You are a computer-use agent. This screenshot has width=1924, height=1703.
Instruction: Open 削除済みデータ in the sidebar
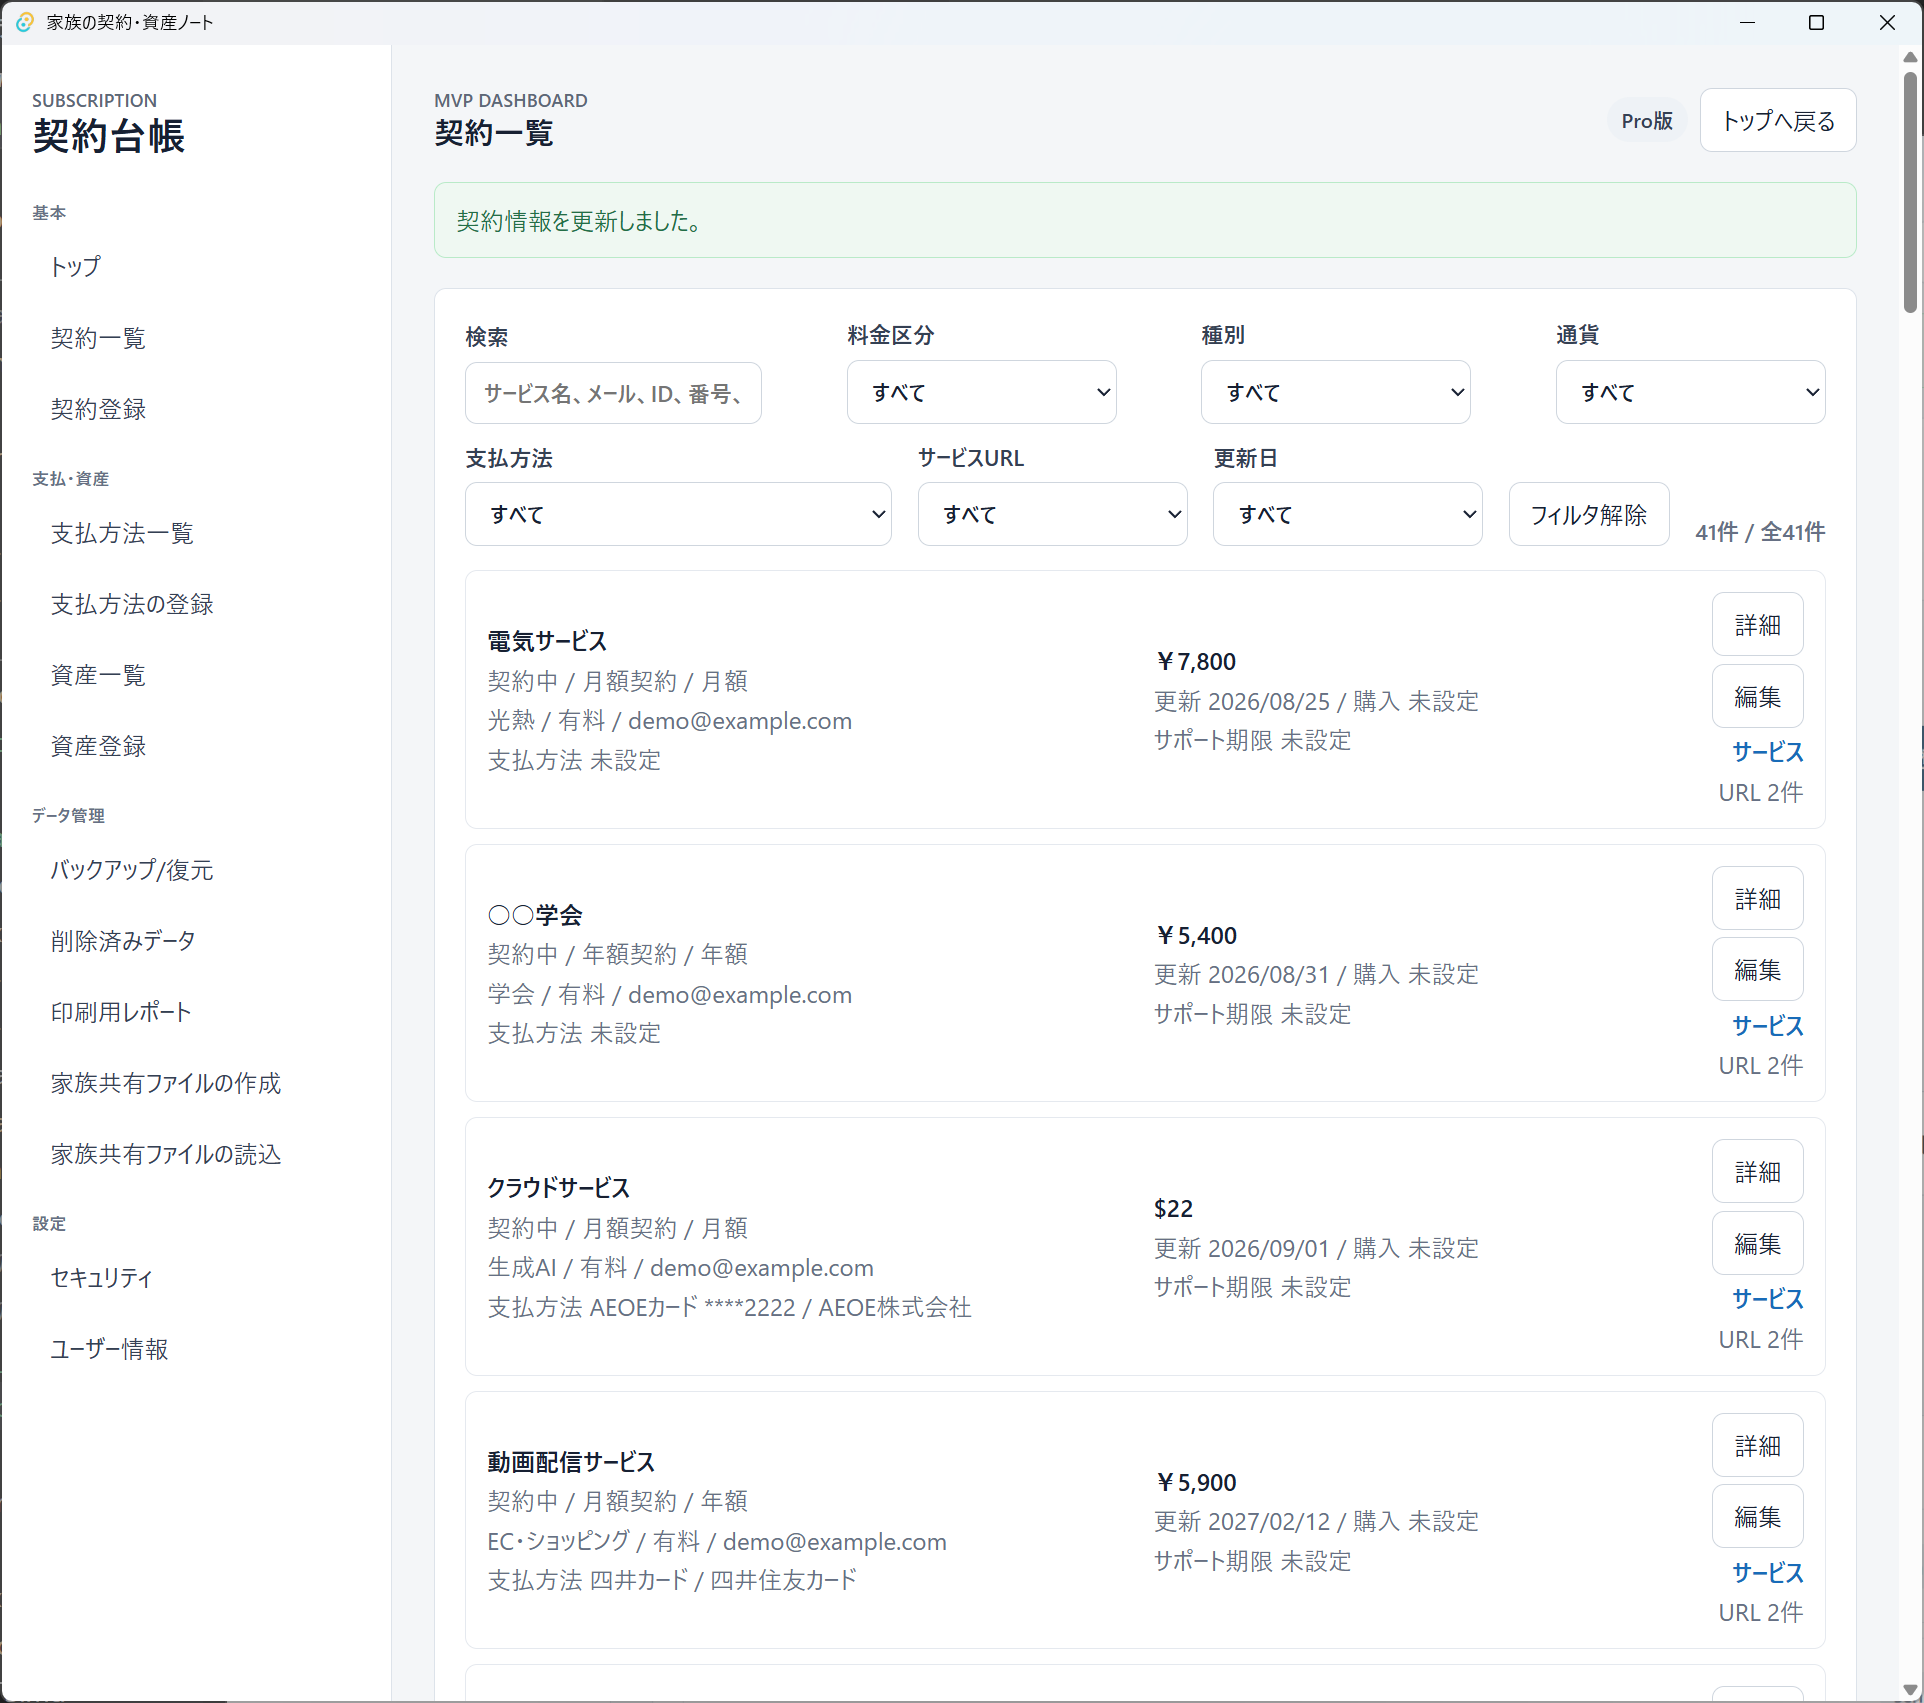point(123,941)
